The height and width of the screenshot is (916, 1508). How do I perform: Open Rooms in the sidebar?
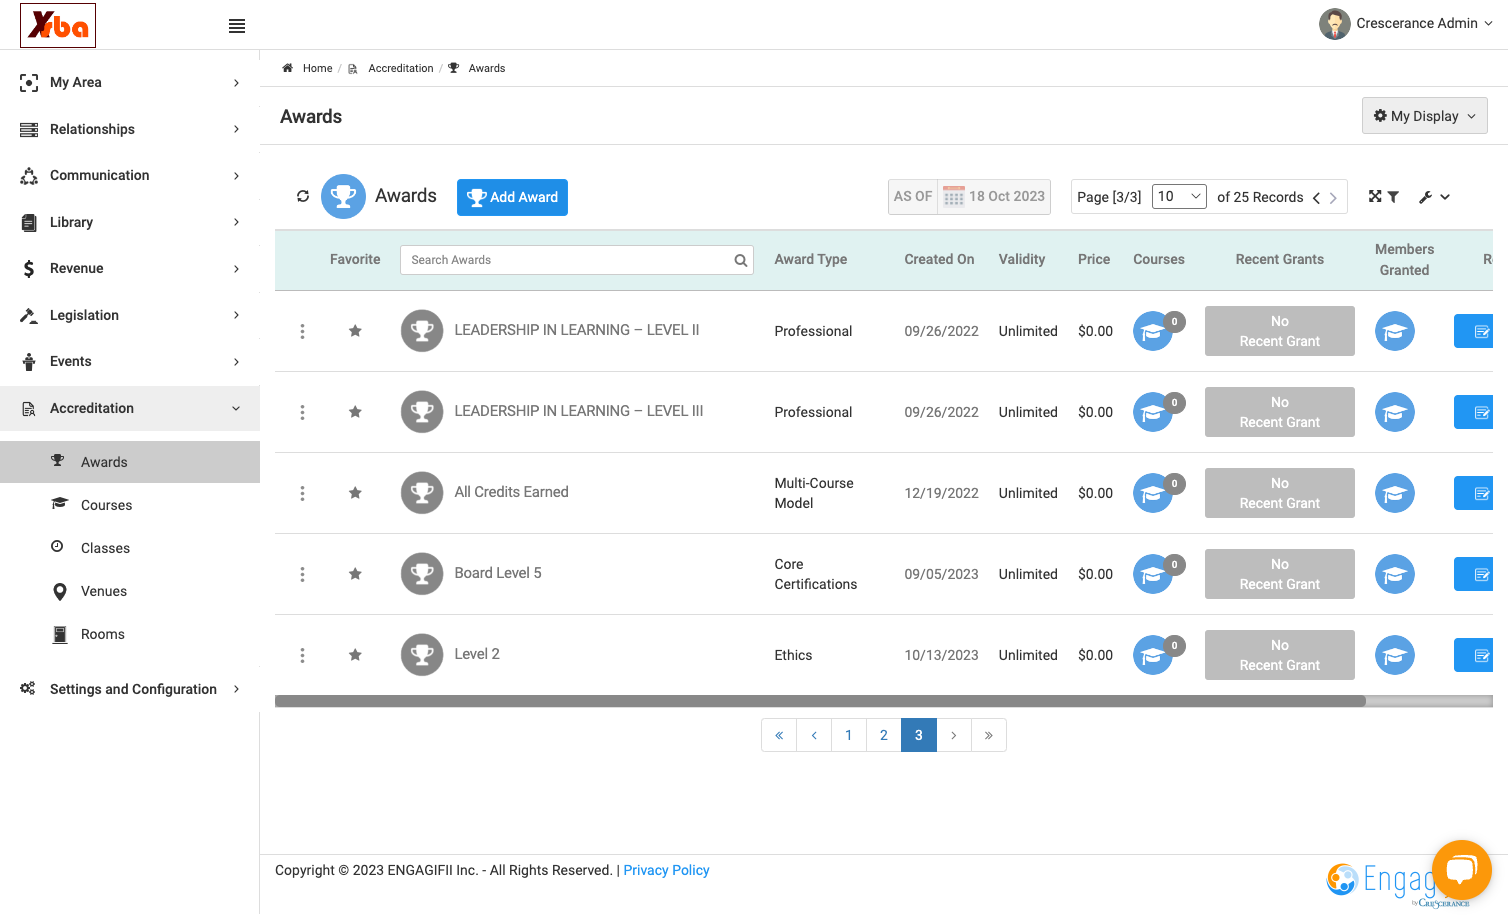coord(103,634)
